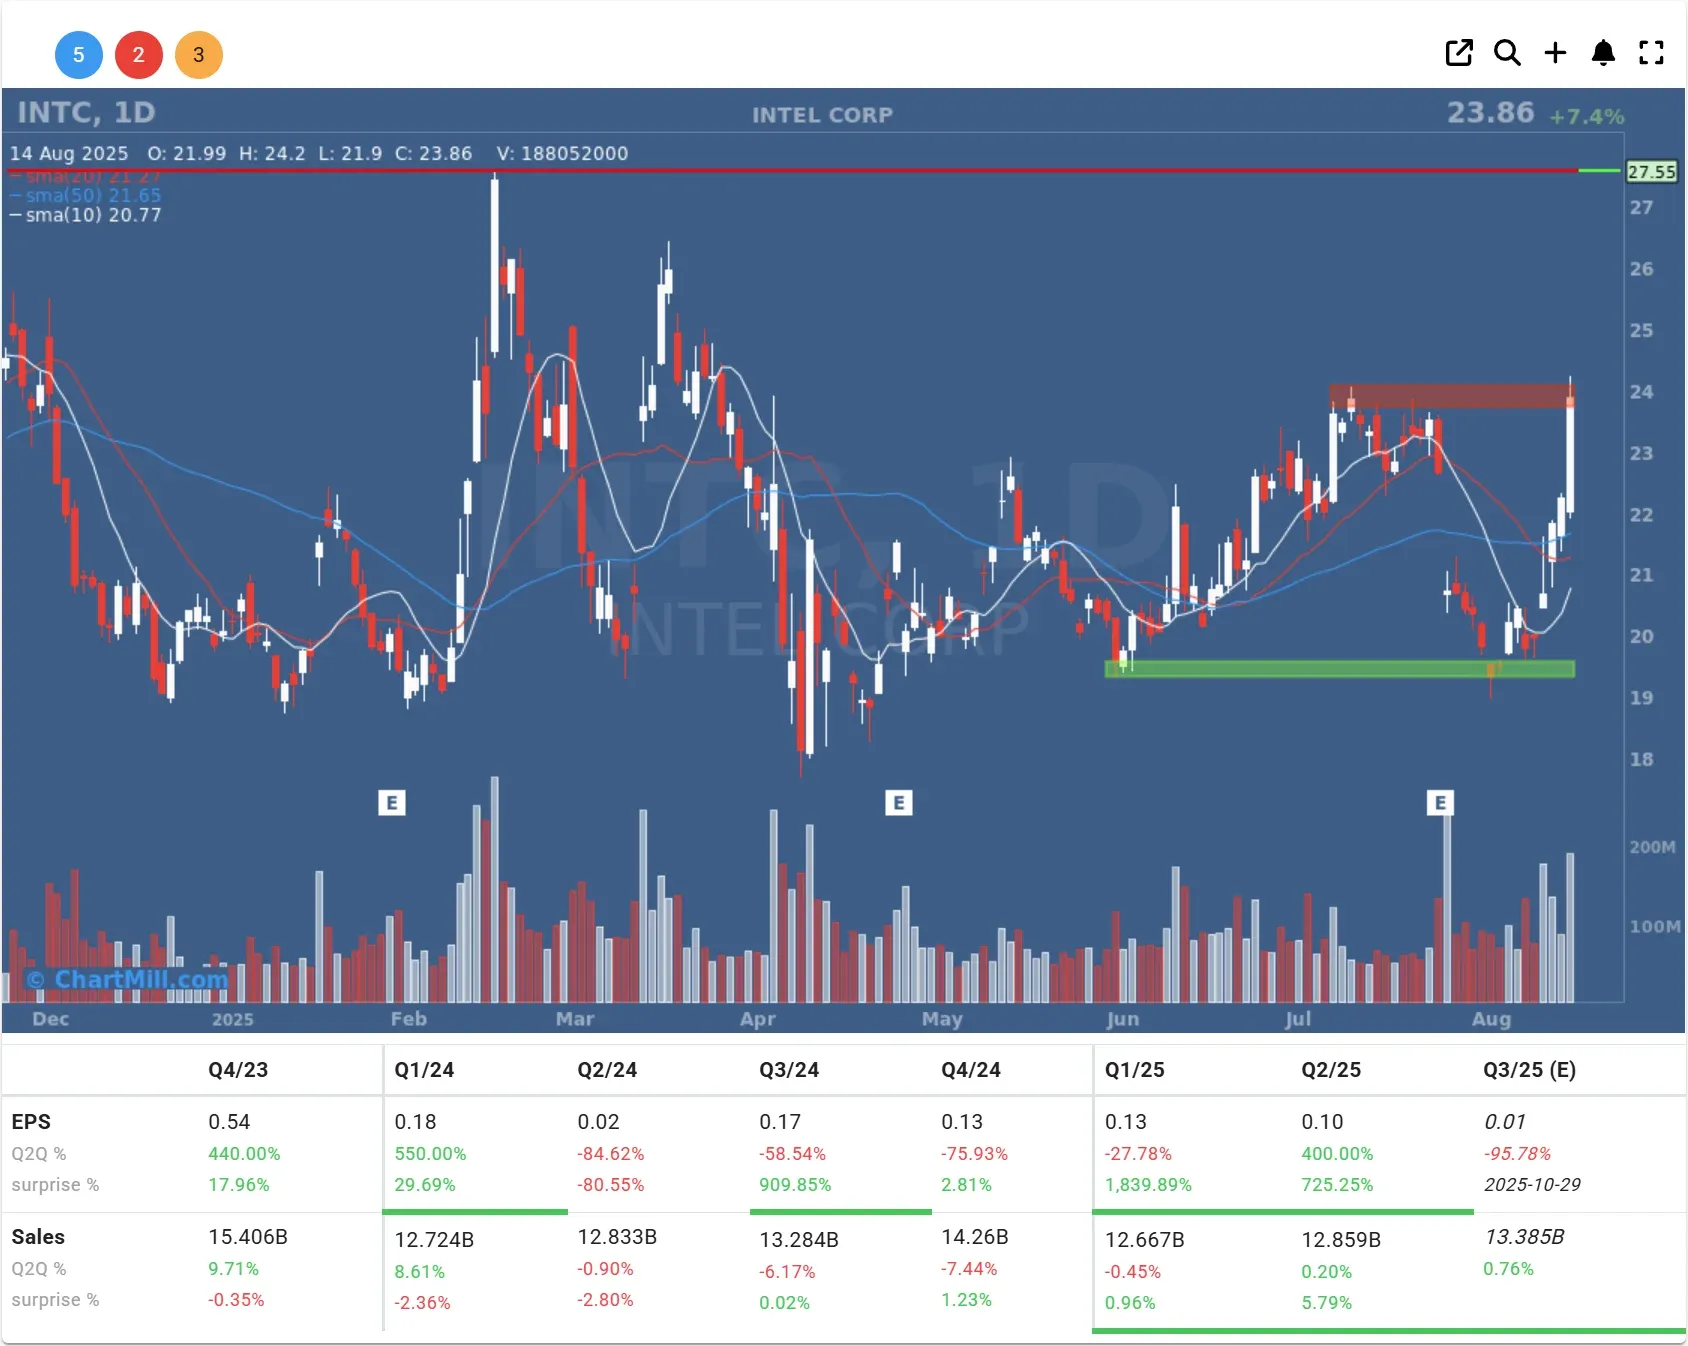Click the sales surprise value -2.80%

coord(605,1299)
